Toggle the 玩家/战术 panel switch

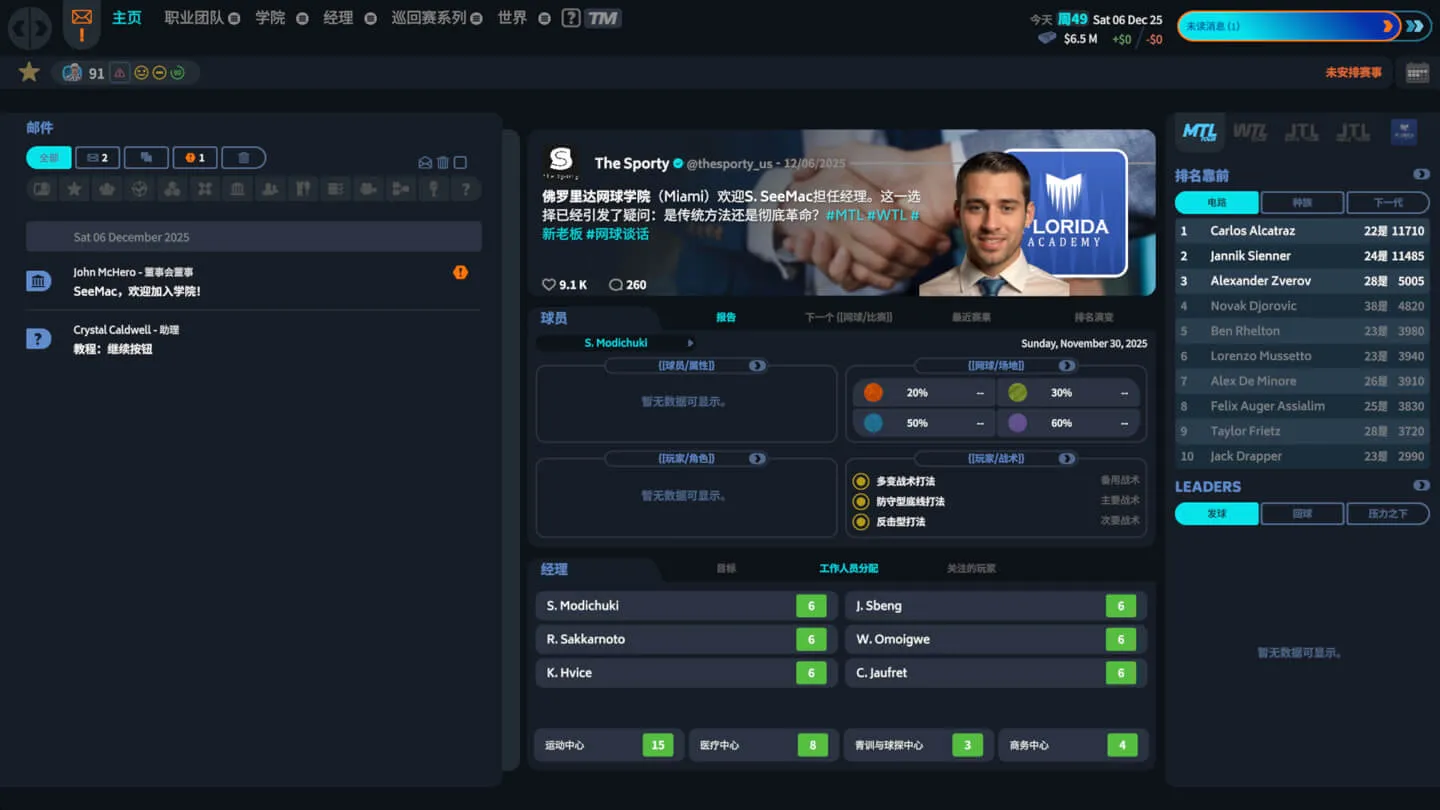pos(1067,459)
